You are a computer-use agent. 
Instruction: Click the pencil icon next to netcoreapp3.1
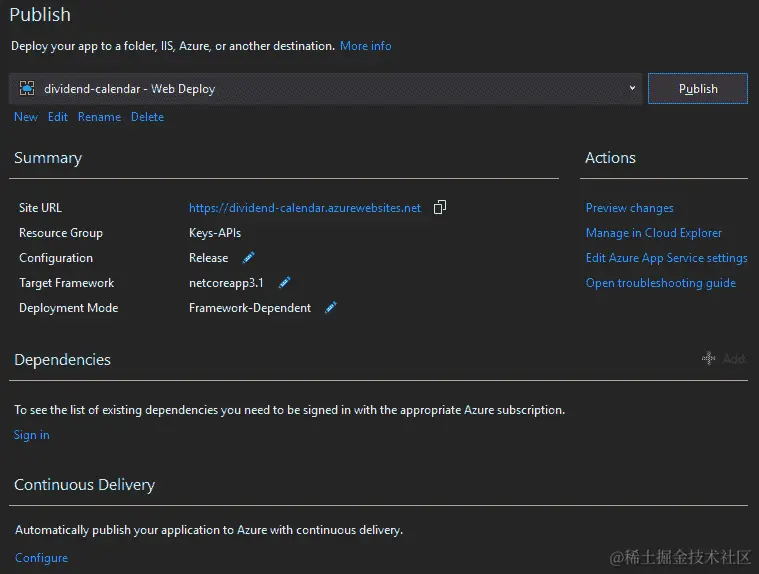284,283
